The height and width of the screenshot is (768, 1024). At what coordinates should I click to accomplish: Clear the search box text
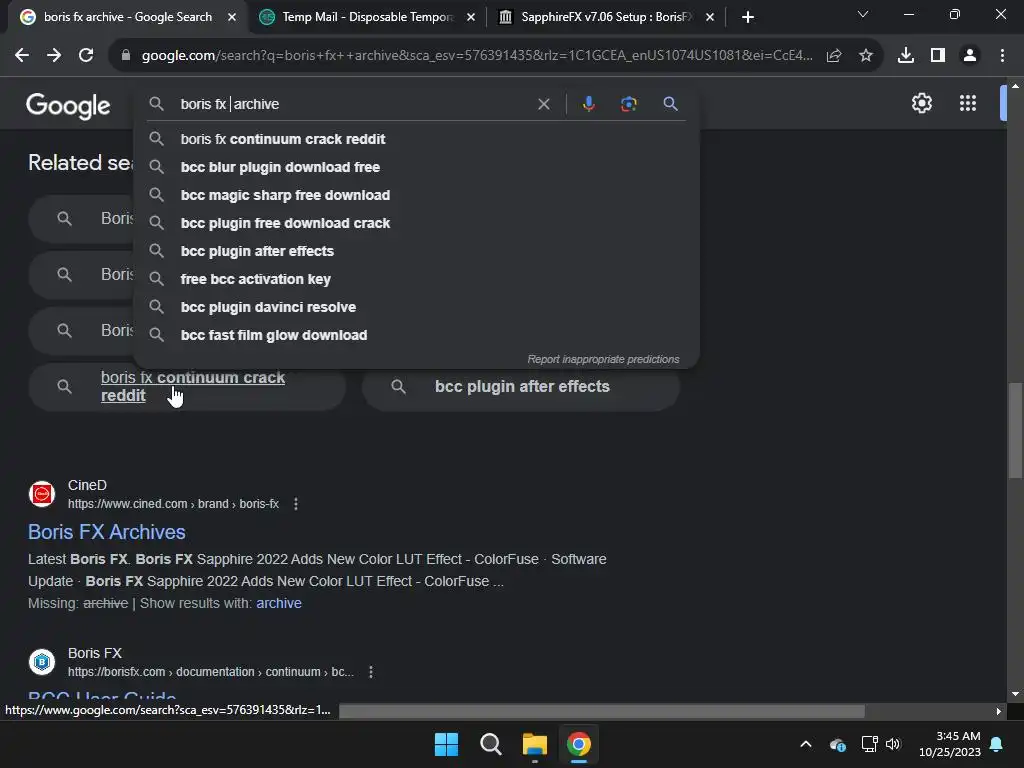(x=543, y=104)
